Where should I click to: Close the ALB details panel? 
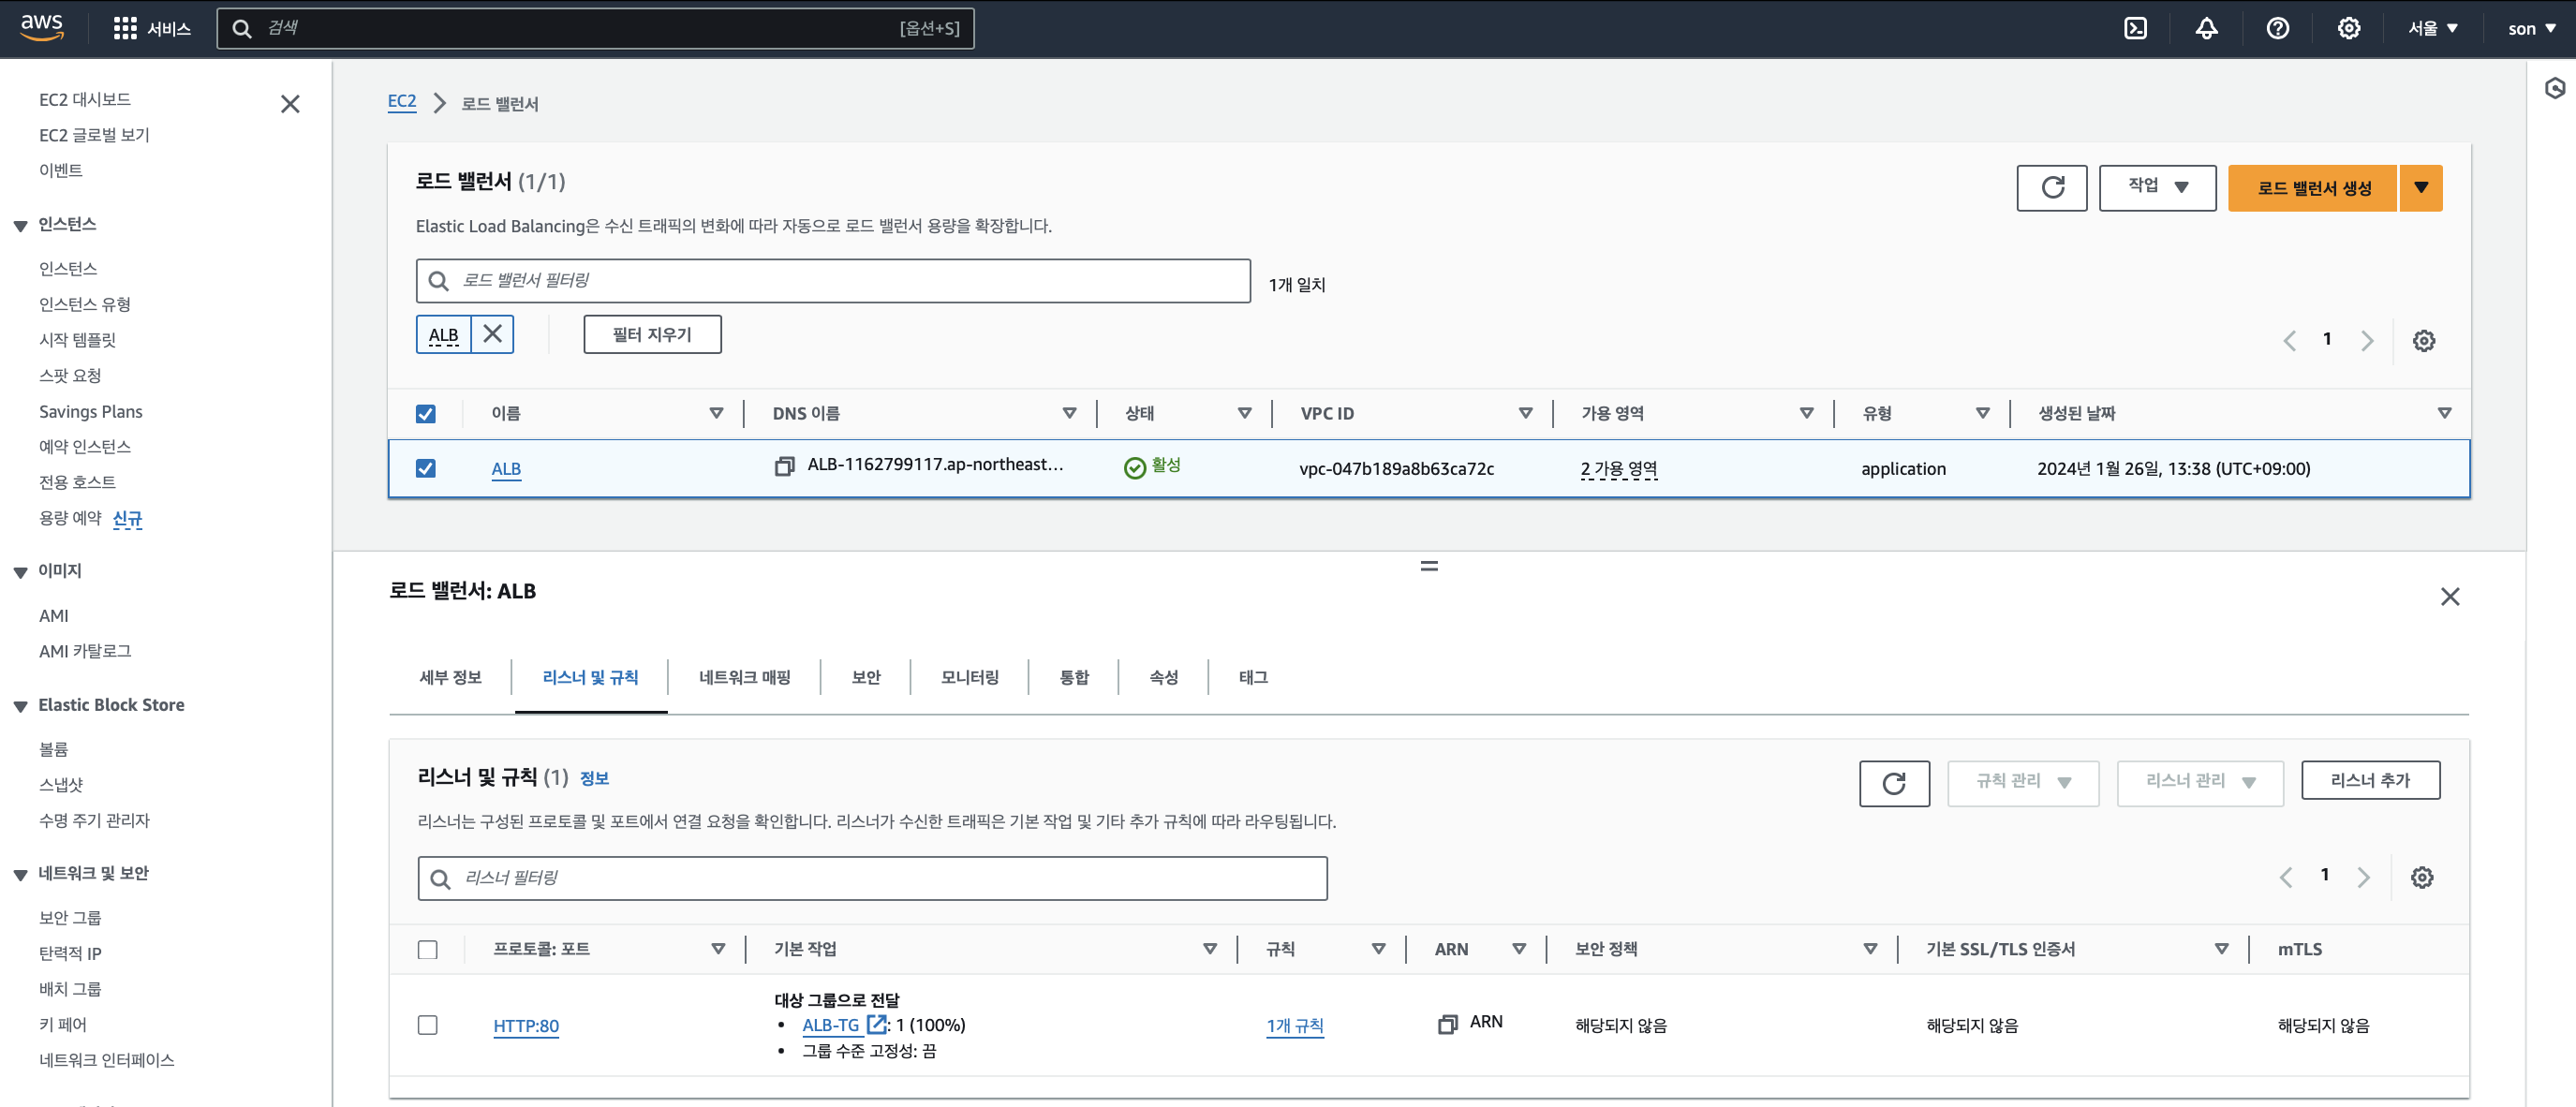click(x=2449, y=597)
